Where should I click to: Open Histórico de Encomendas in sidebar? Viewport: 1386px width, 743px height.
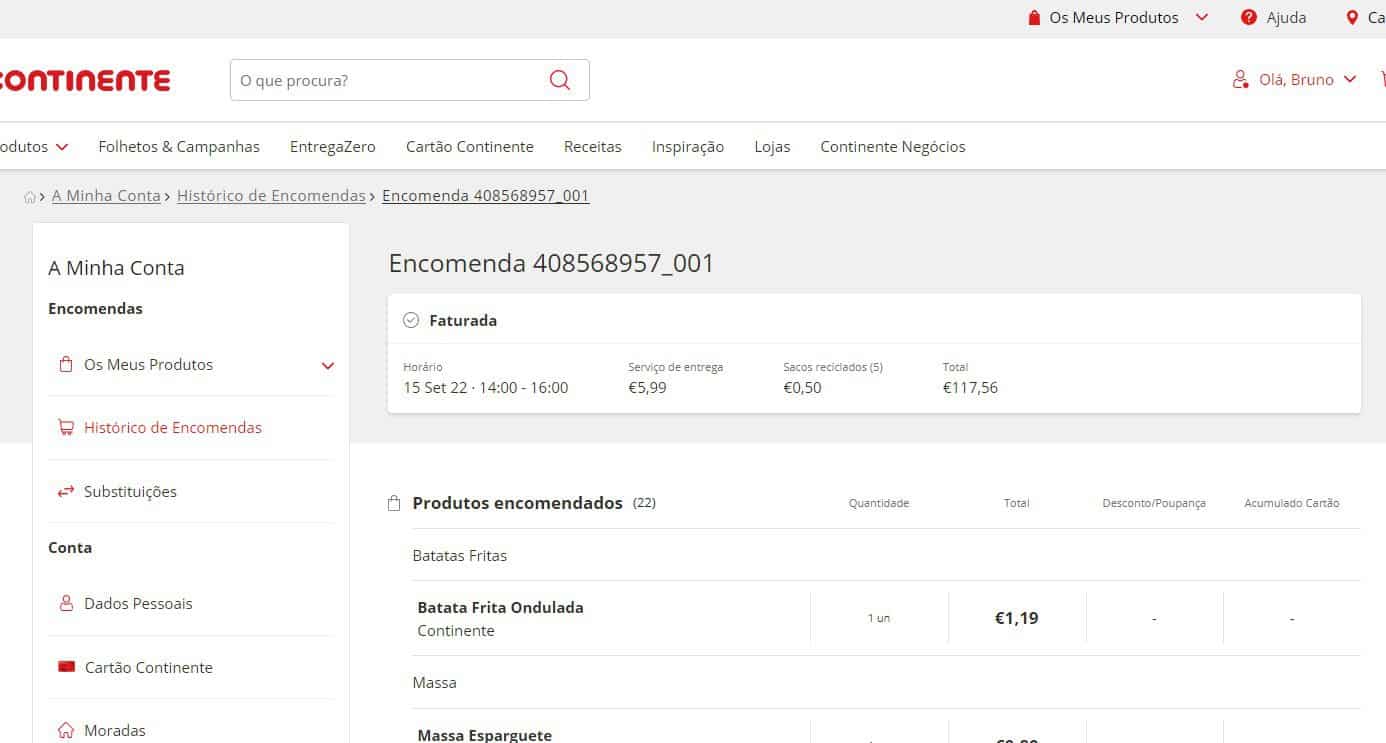click(x=173, y=428)
